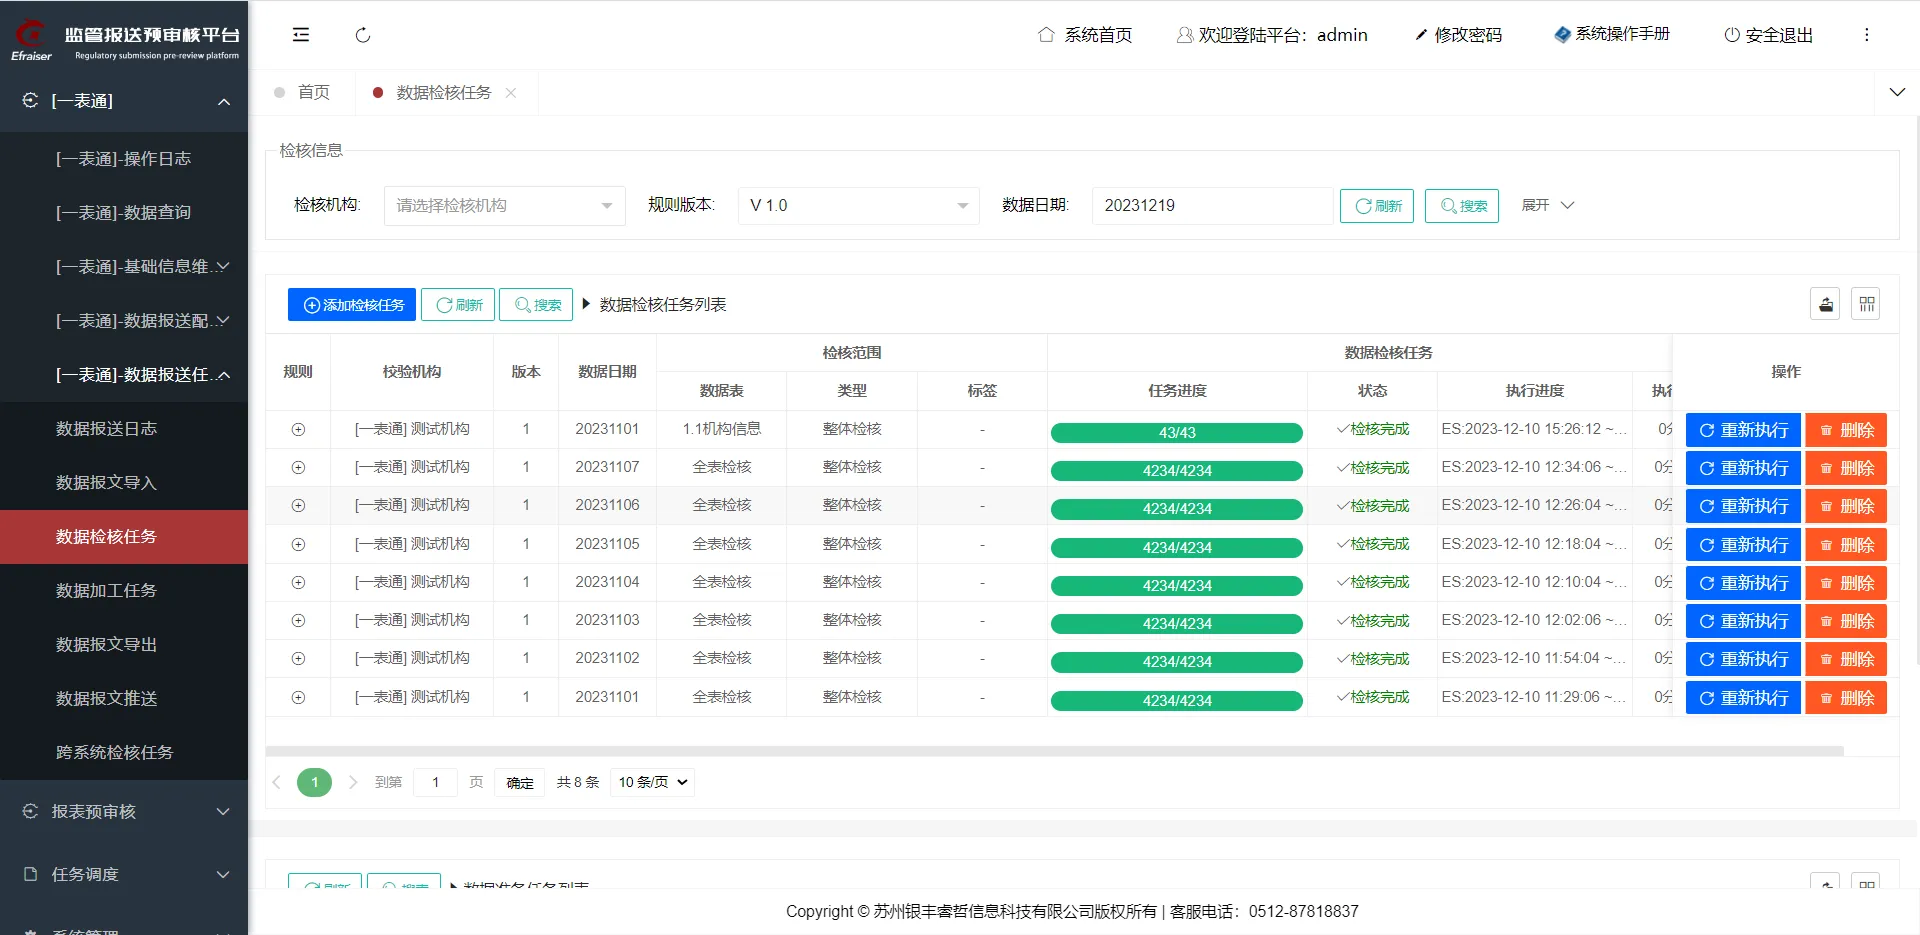Expand the first row with 1.1机构信息
The image size is (1920, 935).
[298, 430]
